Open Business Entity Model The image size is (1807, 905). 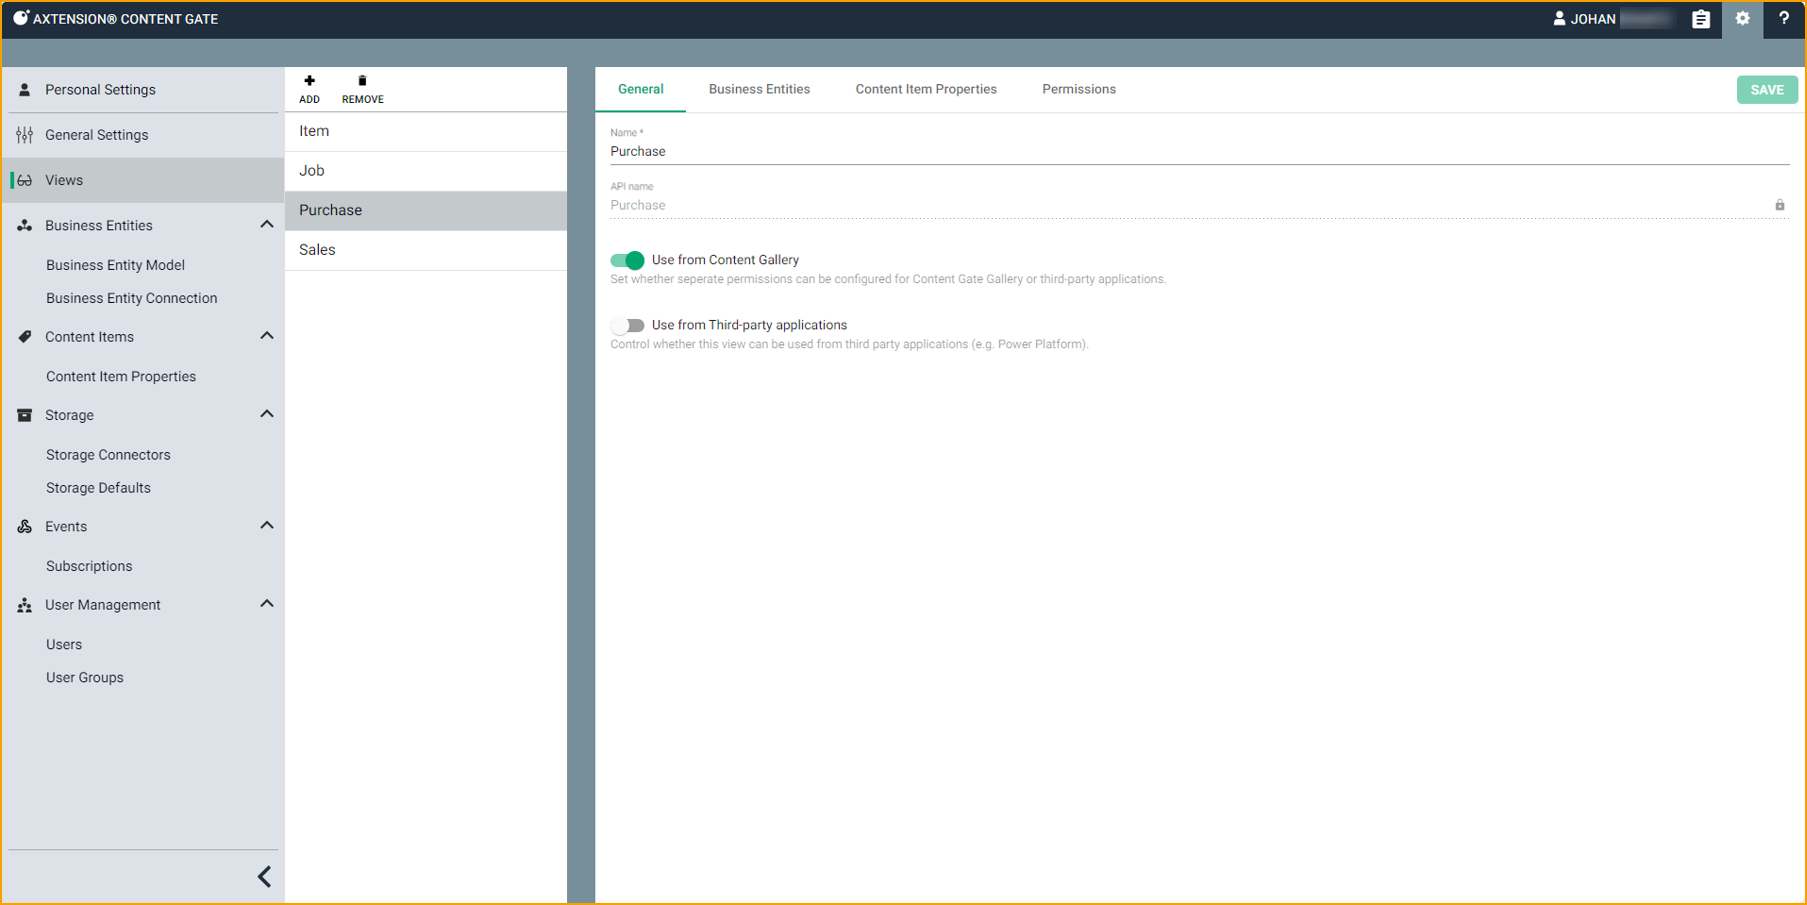point(115,265)
